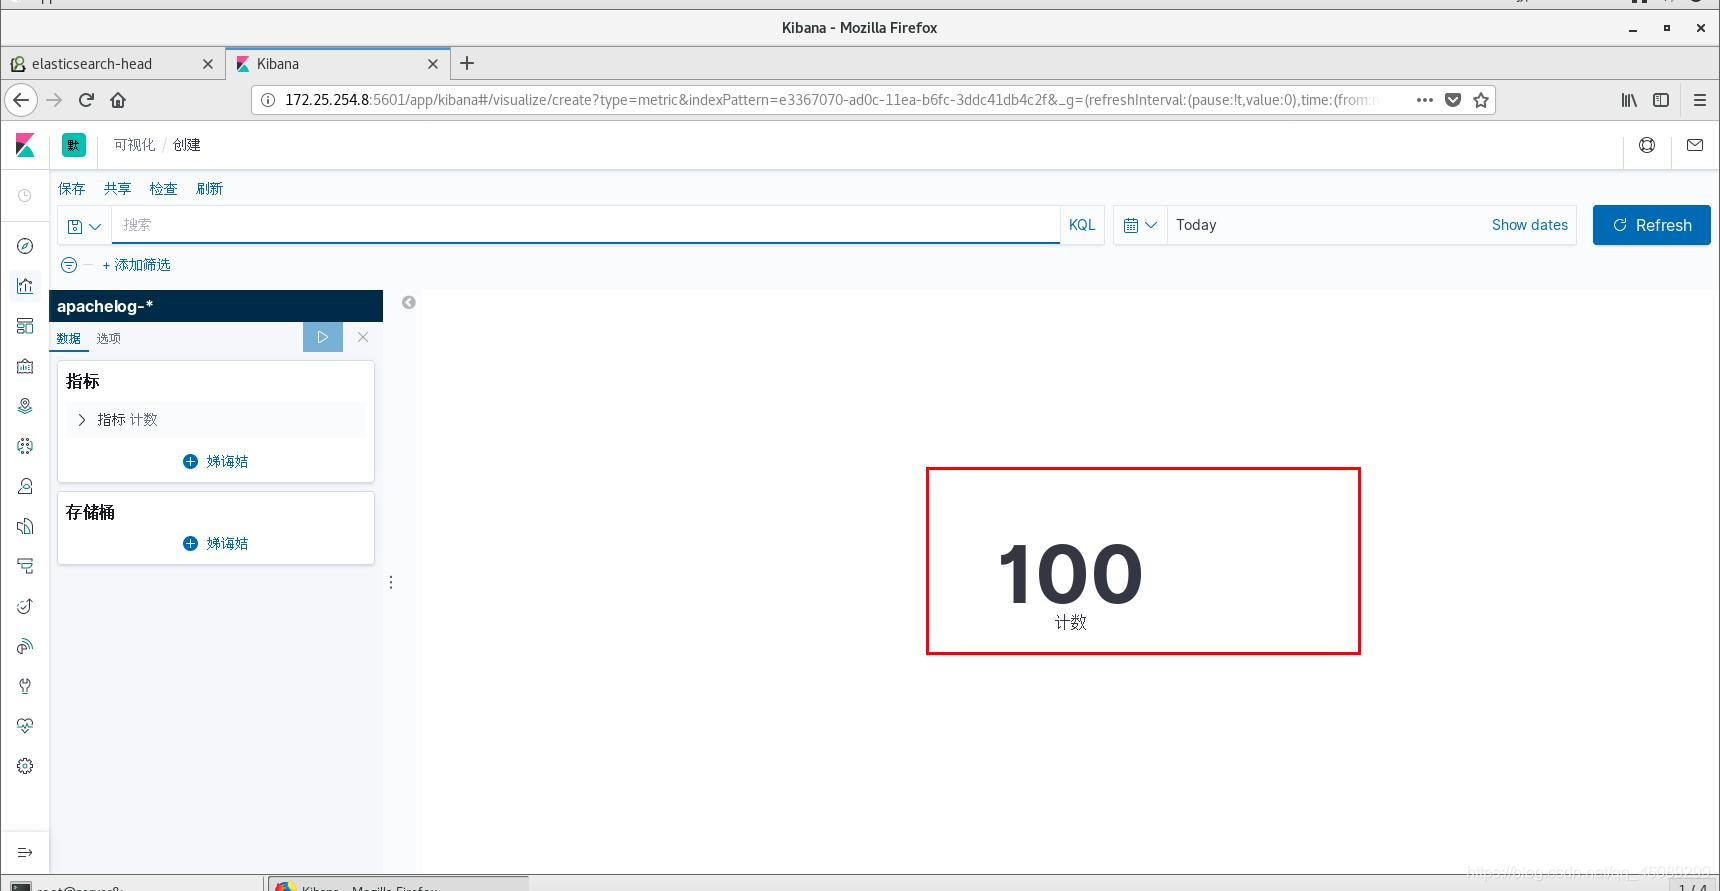
Task: Click 添加筛选 to add filter
Action: coord(137,265)
